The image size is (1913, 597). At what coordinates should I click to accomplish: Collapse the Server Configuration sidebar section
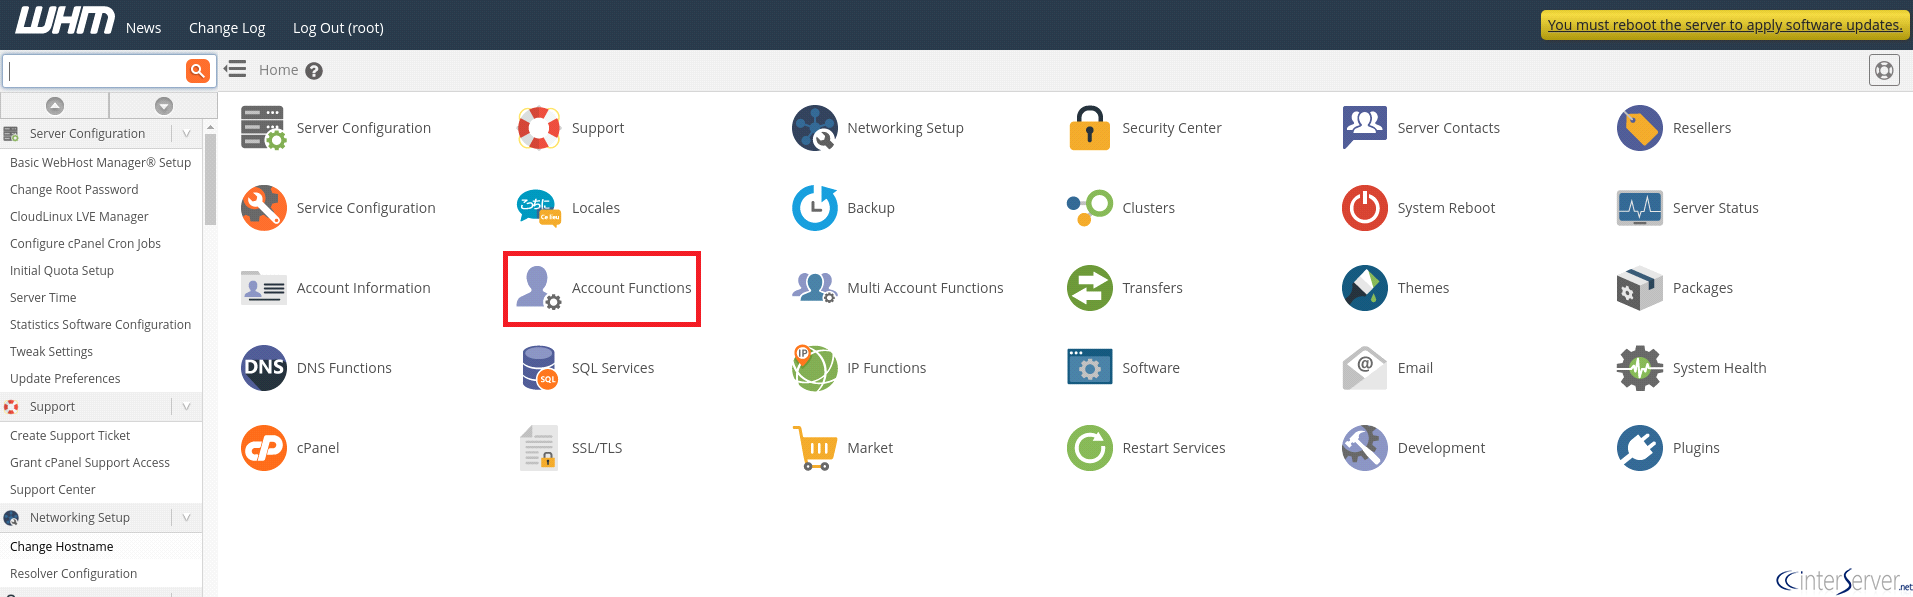[x=186, y=134]
